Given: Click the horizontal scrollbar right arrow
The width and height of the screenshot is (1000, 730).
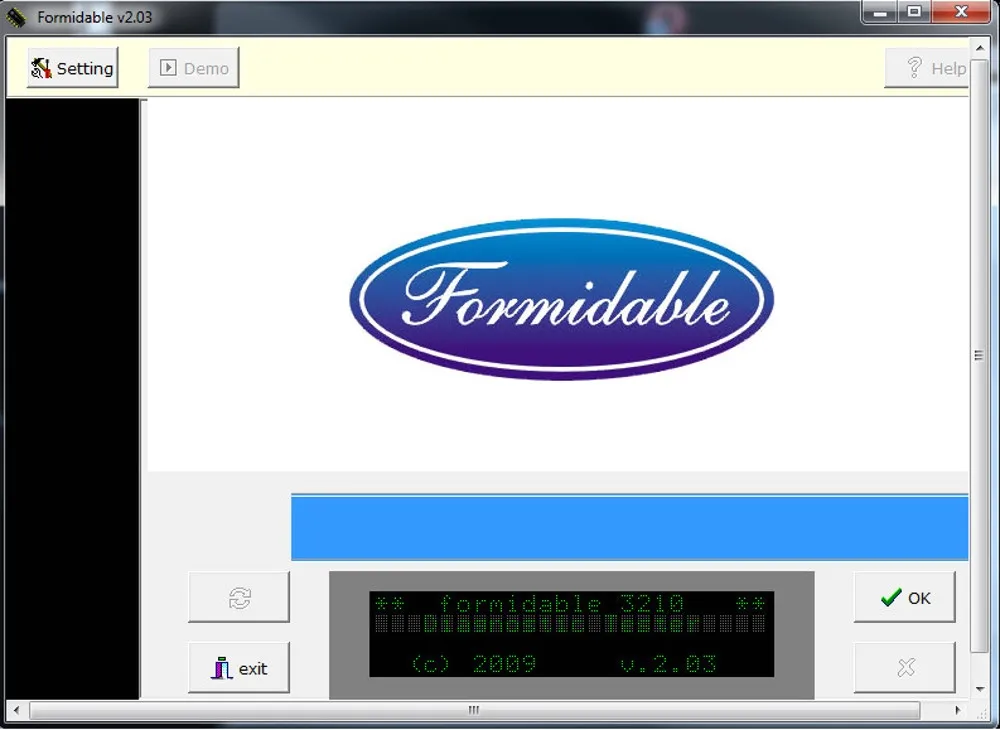Looking at the screenshot, I should click(959, 710).
